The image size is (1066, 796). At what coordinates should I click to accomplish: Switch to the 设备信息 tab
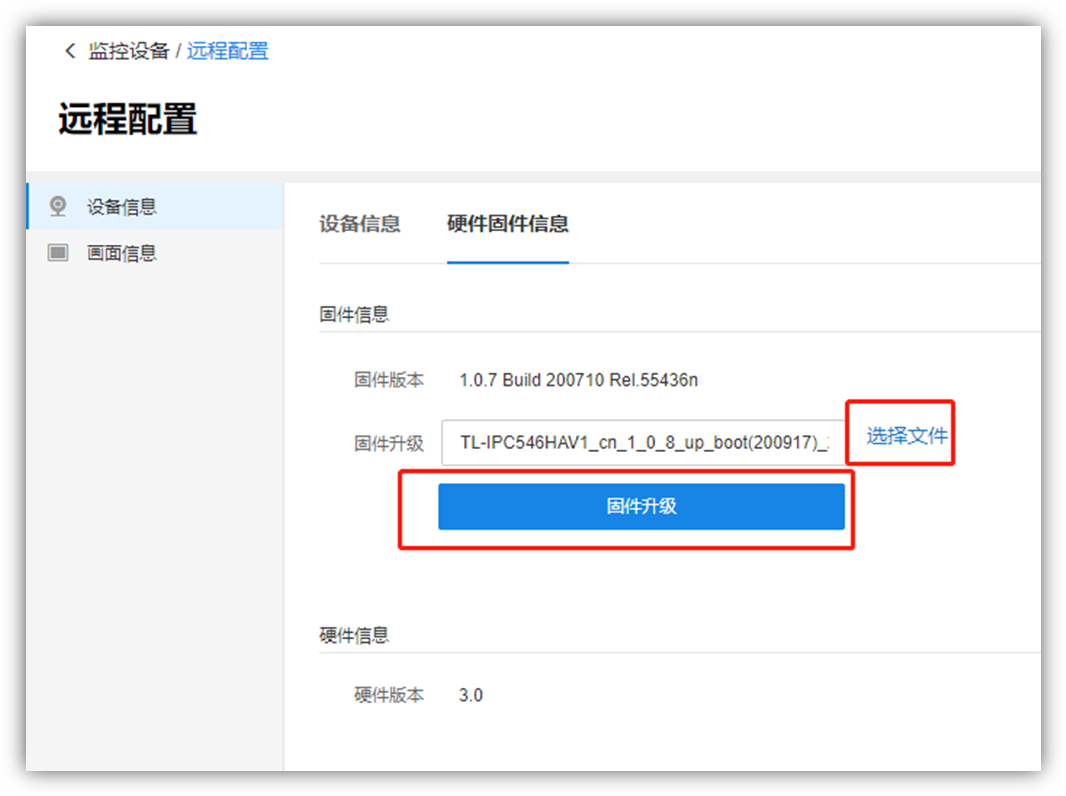(x=361, y=225)
